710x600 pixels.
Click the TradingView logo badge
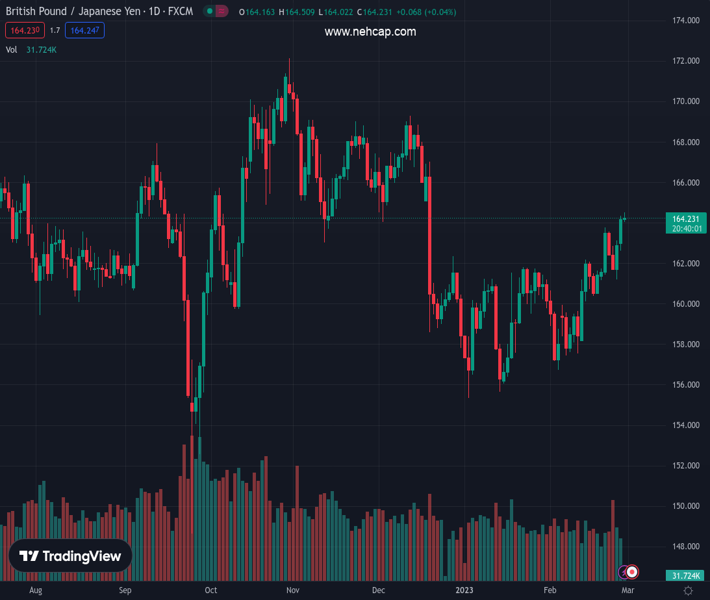[70, 557]
